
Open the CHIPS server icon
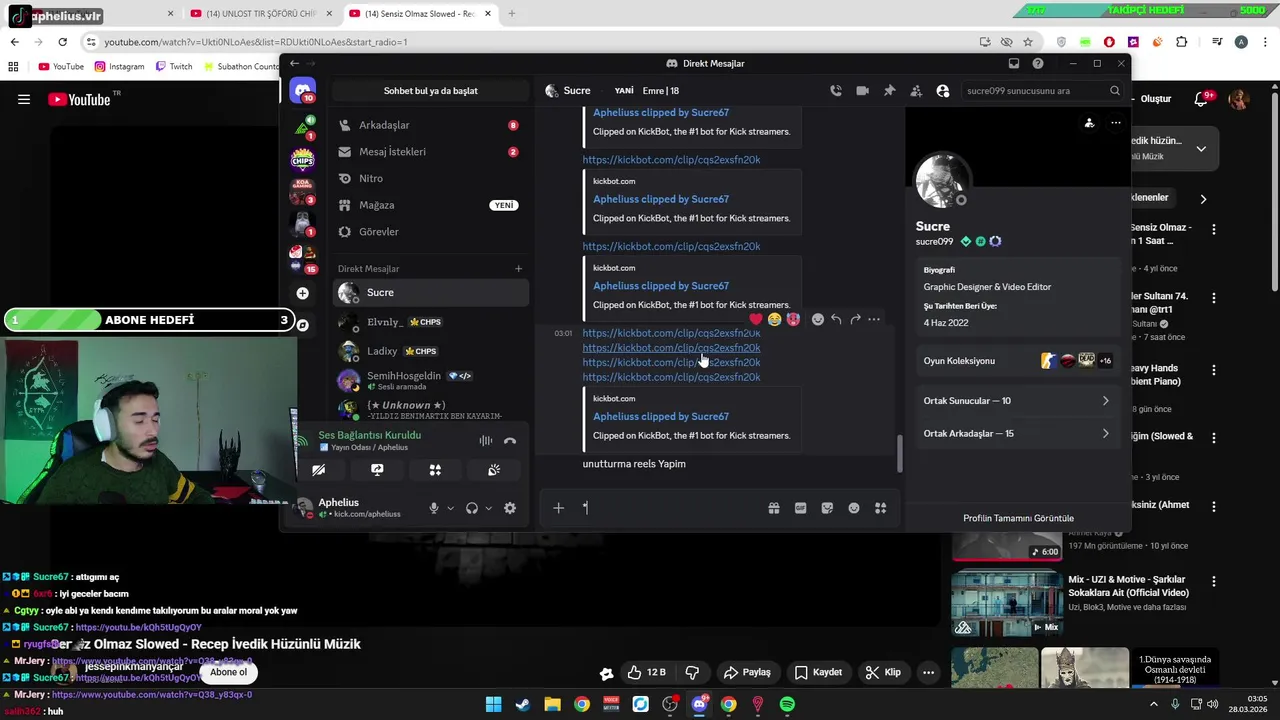tap(302, 159)
